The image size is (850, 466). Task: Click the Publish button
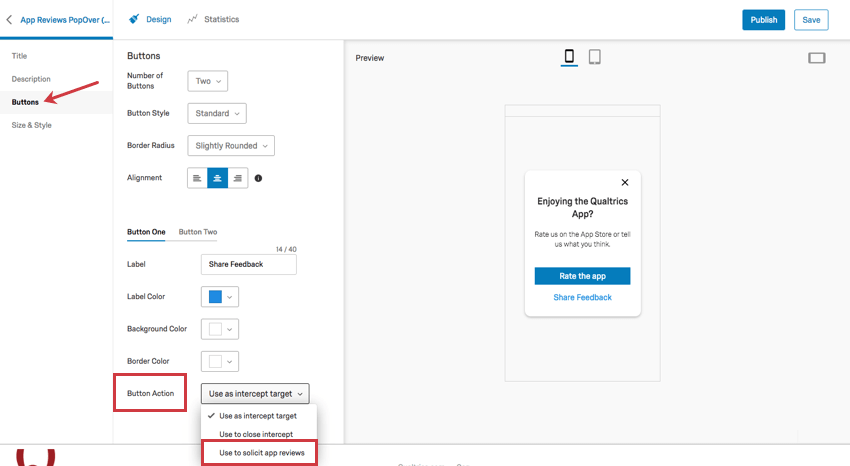[763, 20]
